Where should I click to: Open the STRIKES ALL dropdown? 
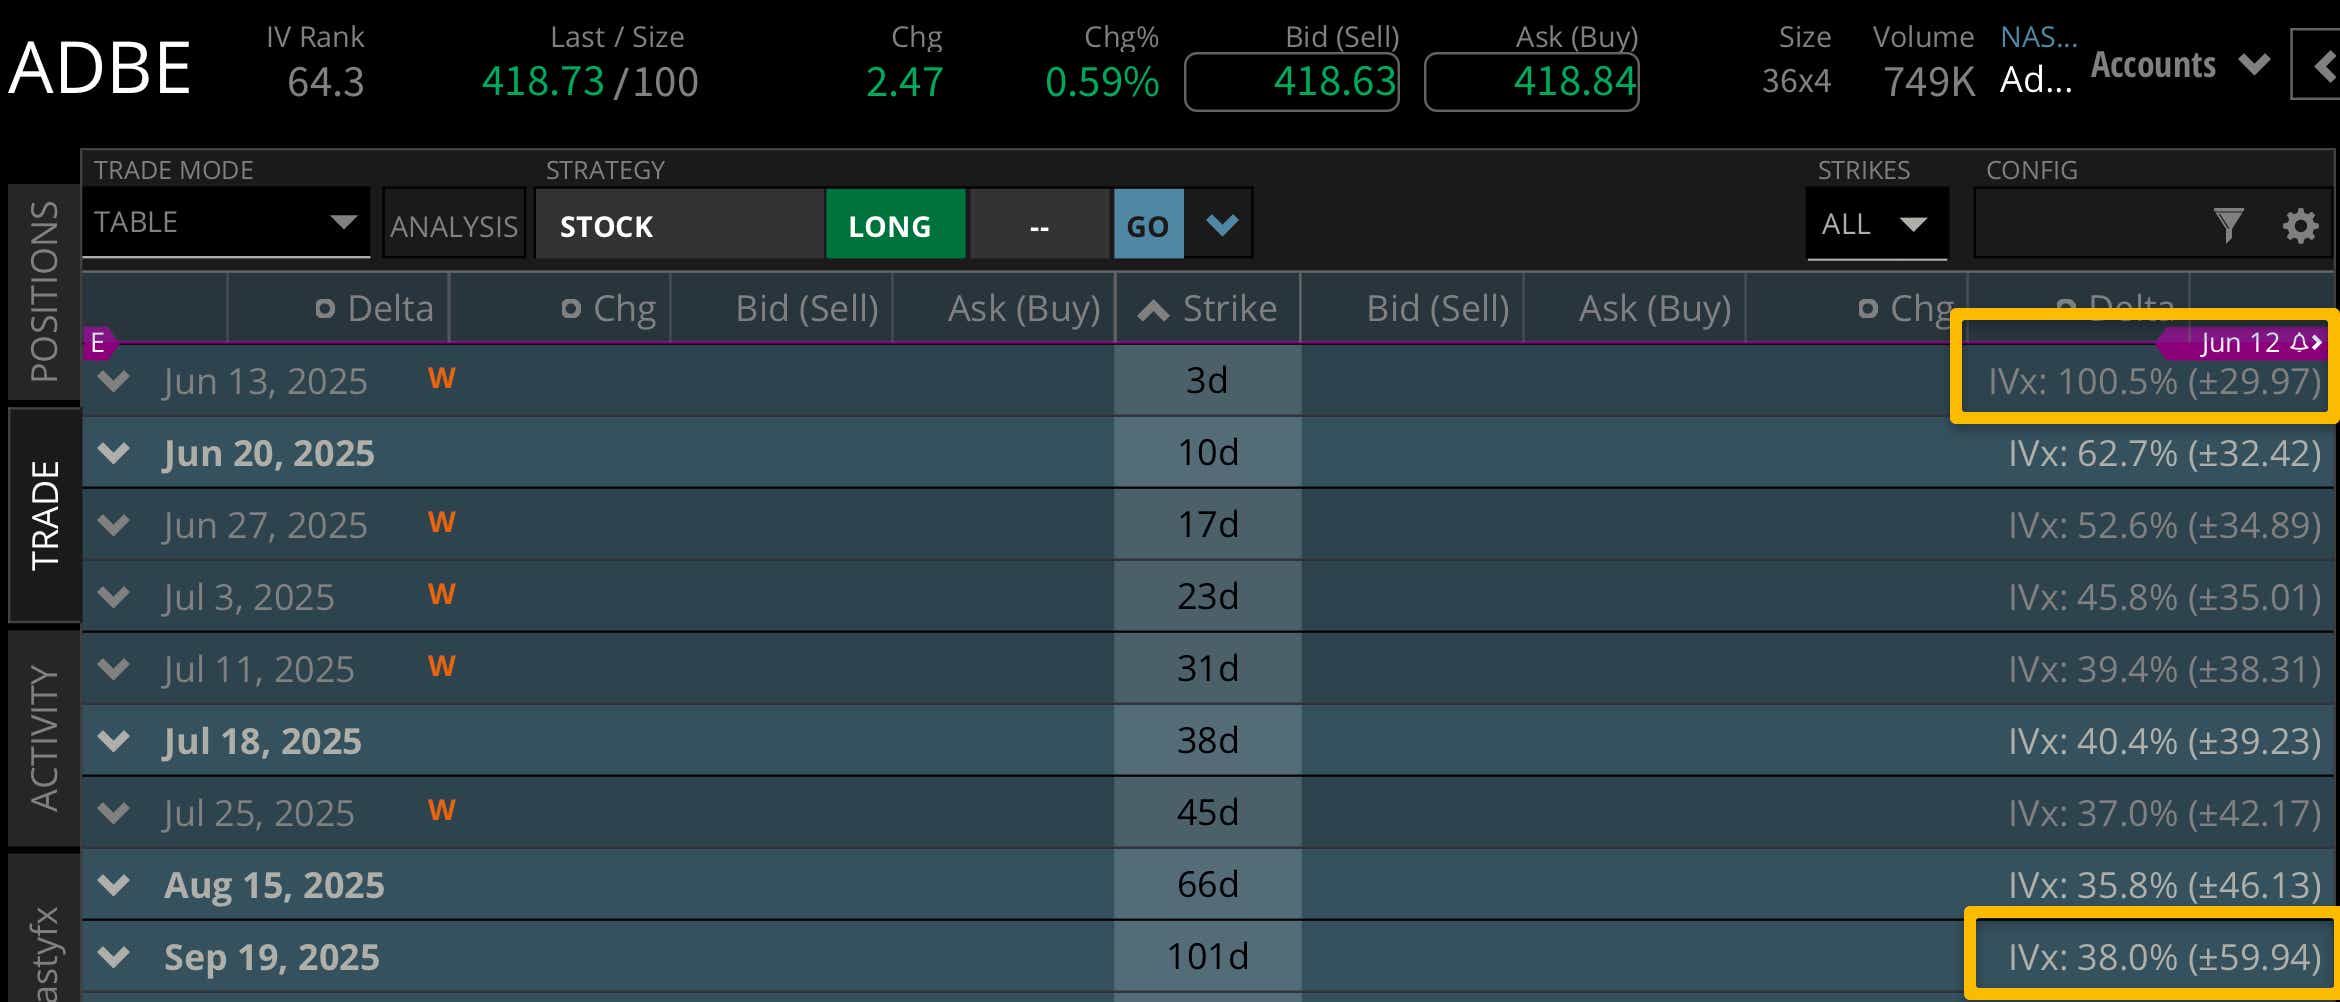(1877, 225)
